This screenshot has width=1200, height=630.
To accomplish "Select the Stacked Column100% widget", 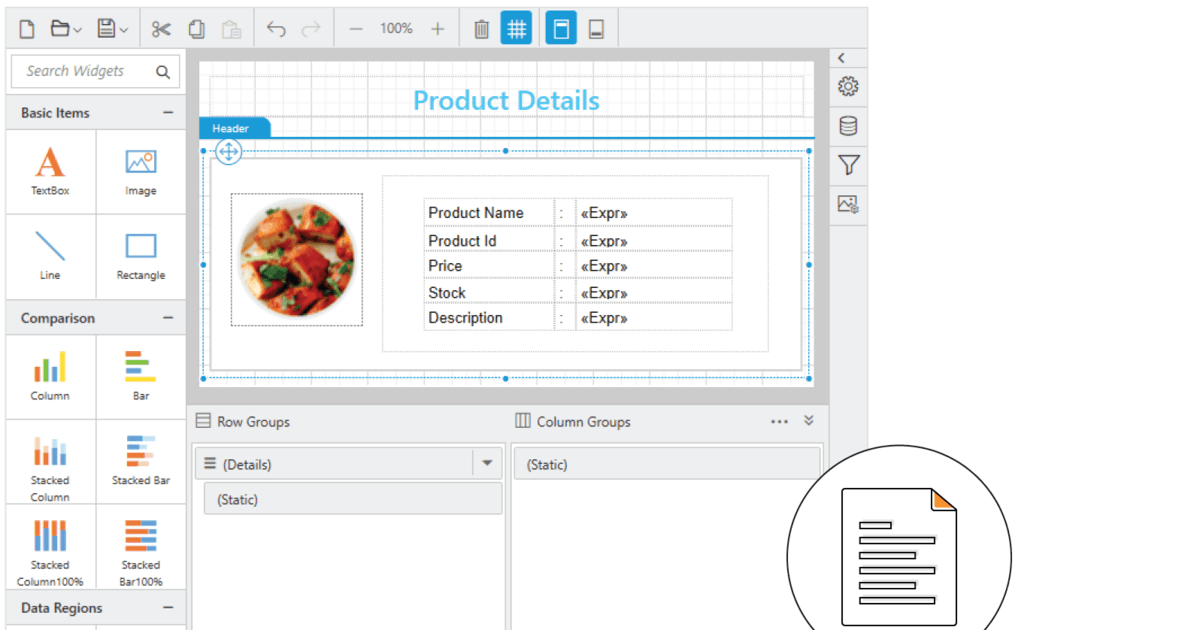I will point(50,546).
